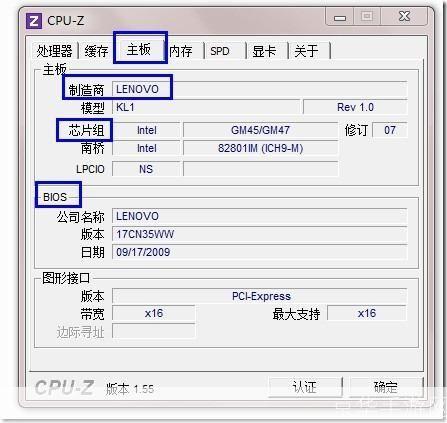Screen dimensions: 447x423
Task: Click the 确定 button
Action: tap(386, 387)
